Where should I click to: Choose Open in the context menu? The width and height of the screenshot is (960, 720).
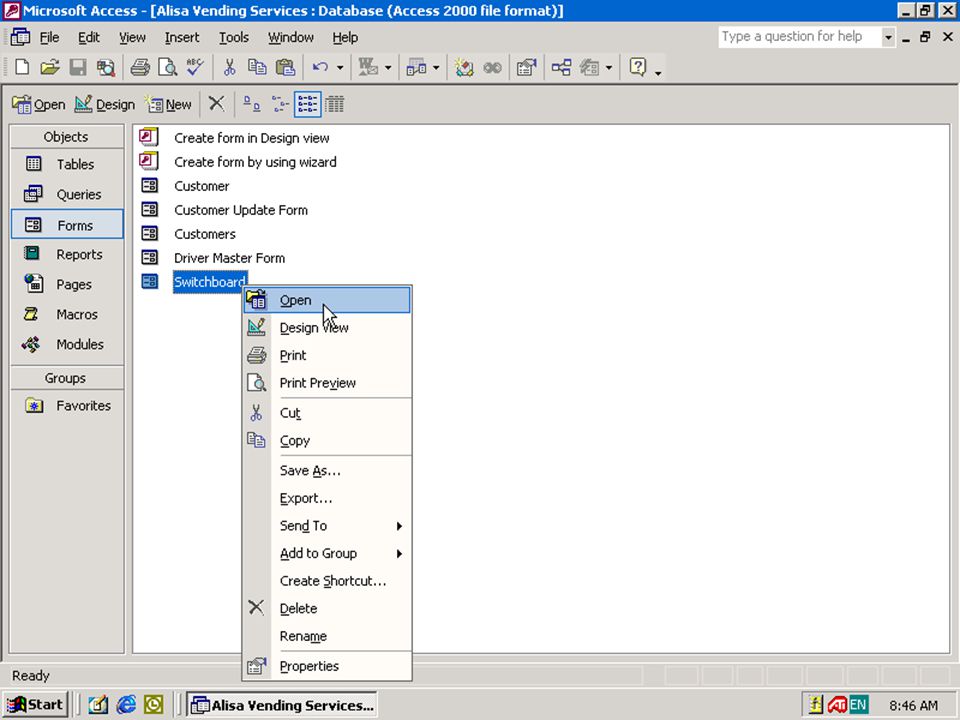click(x=327, y=300)
